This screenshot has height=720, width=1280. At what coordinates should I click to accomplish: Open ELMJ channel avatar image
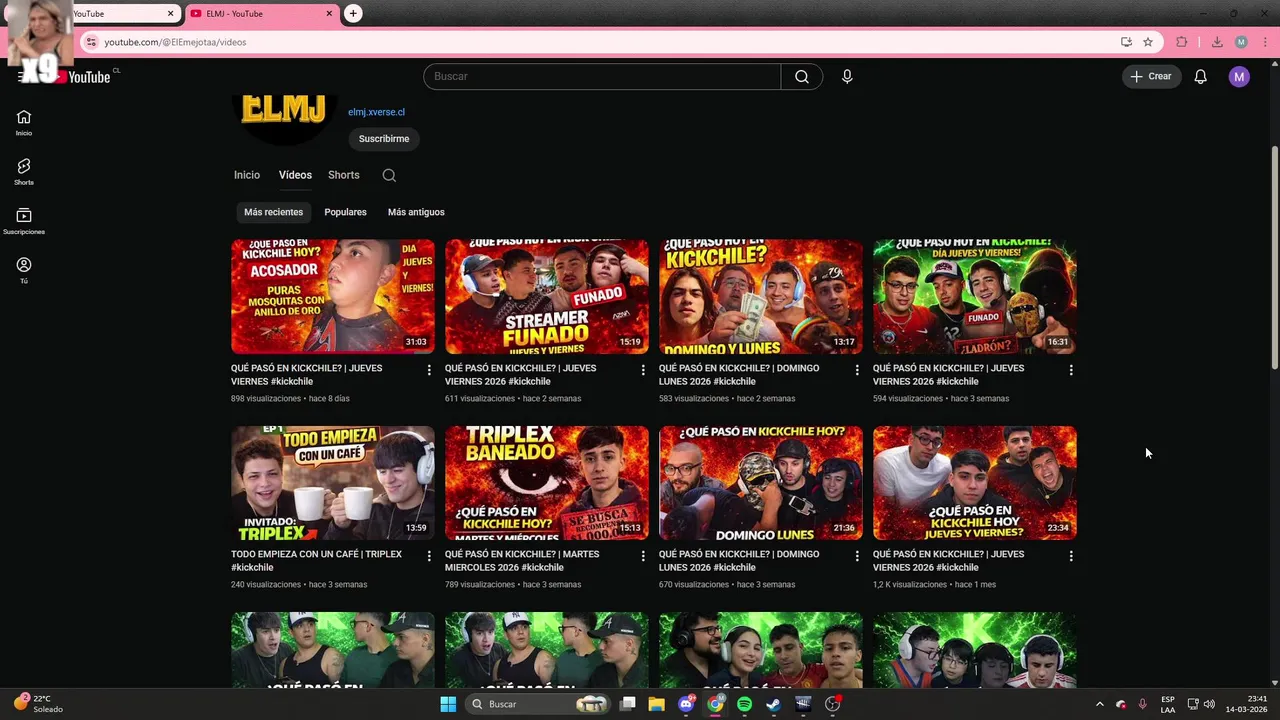coord(283,119)
